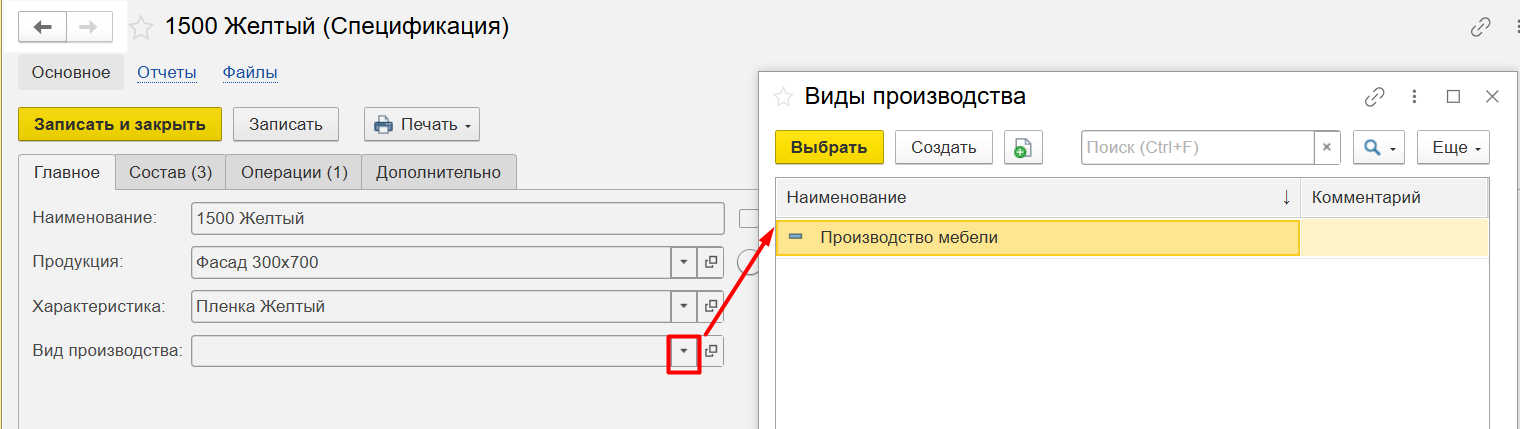
Task: Expand the Продукция dropdown list
Action: click(684, 262)
